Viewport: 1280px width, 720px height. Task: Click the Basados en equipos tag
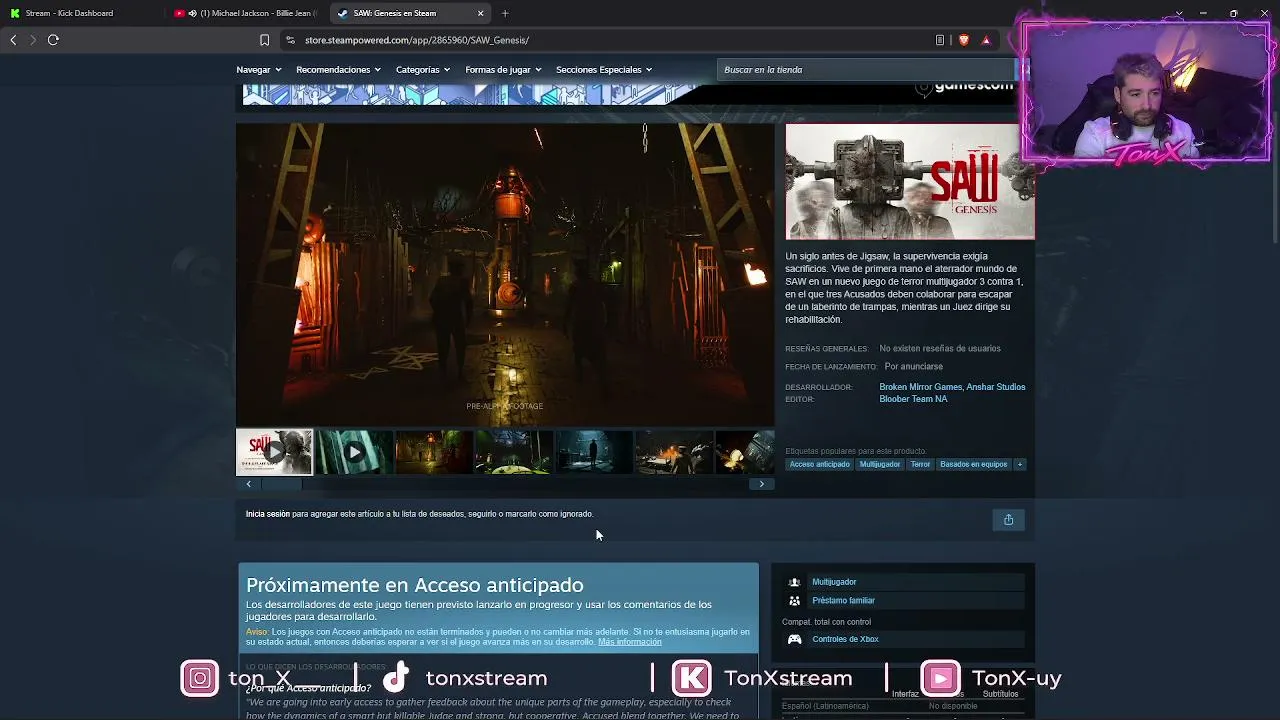973,464
